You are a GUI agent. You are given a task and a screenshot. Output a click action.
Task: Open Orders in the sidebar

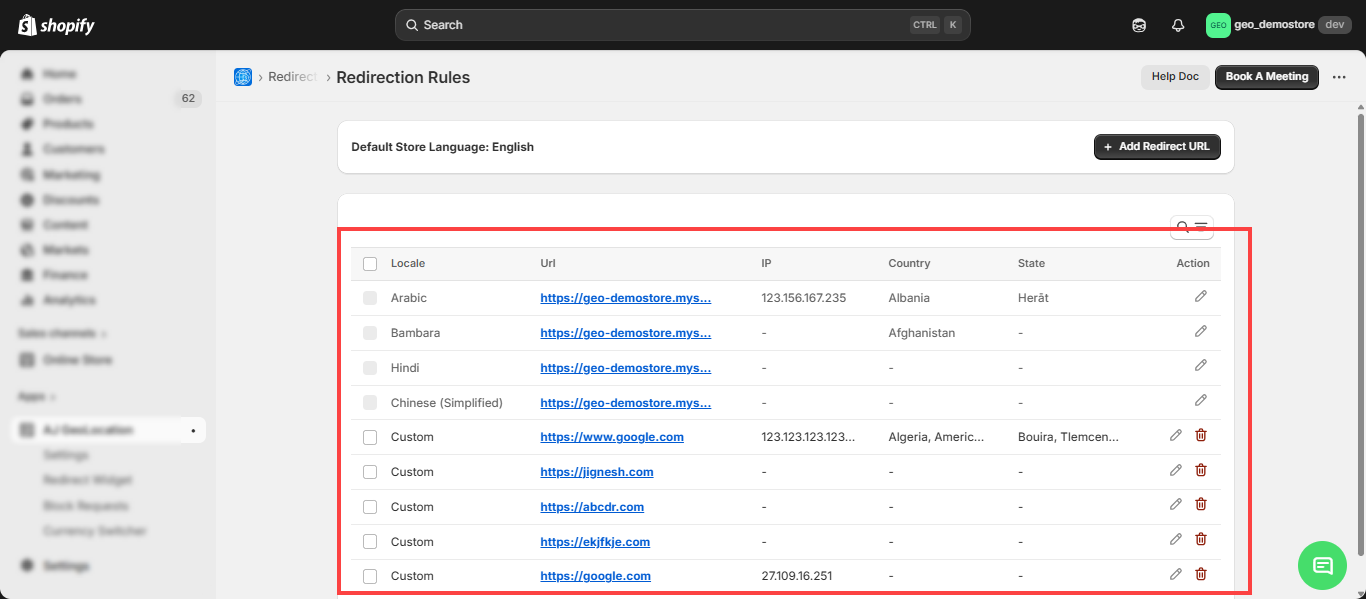63,99
